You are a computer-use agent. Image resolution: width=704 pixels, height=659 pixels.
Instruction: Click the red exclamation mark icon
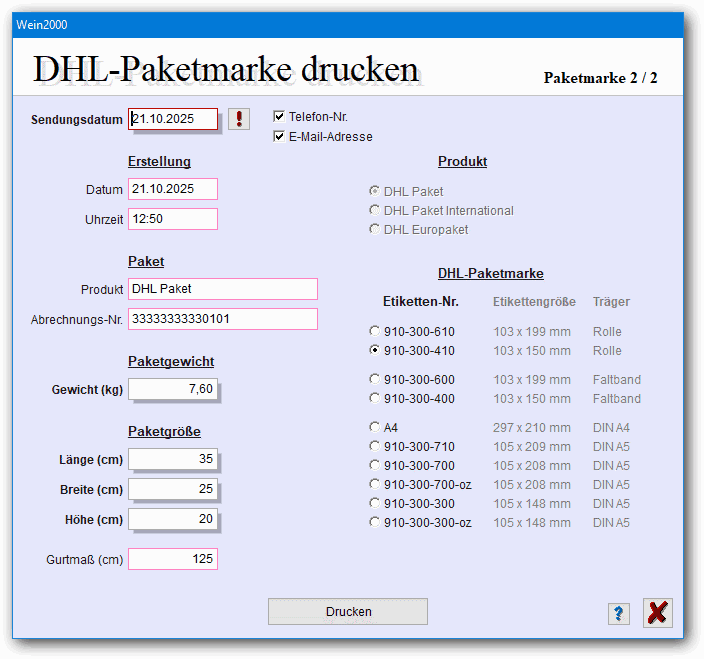(x=239, y=119)
